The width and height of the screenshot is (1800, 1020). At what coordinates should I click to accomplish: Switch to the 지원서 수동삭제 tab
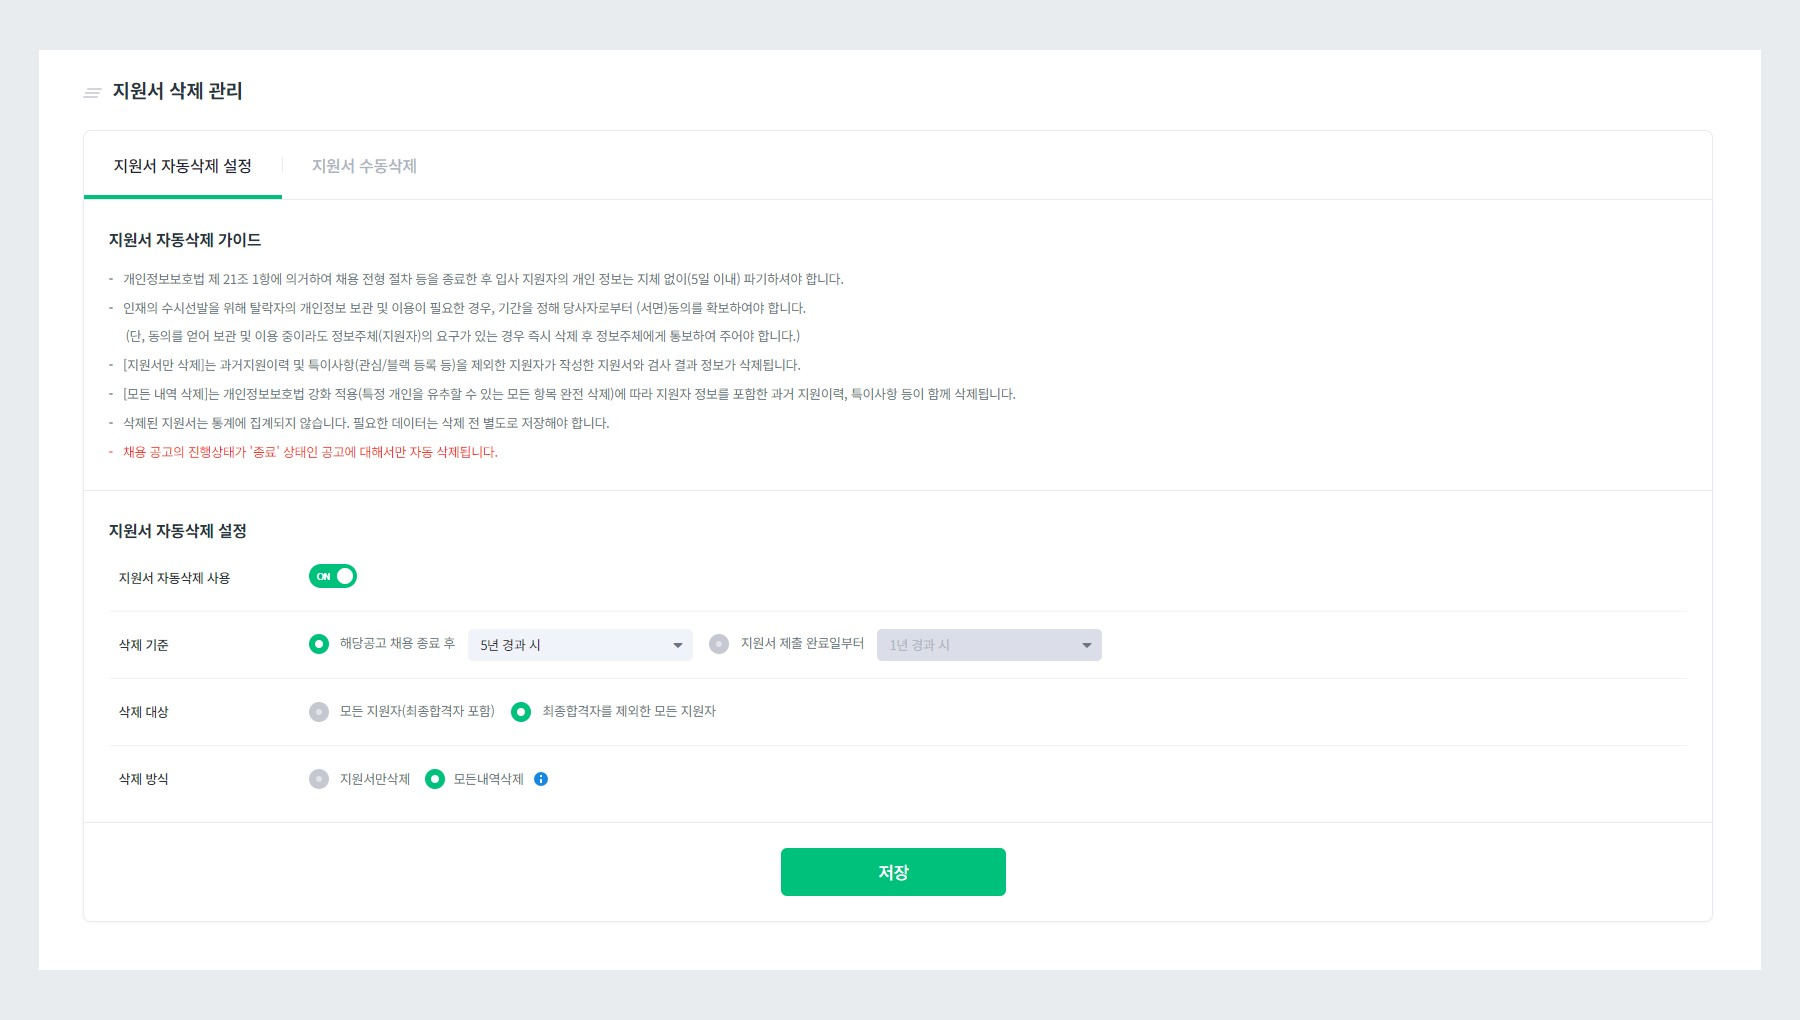[x=364, y=166]
